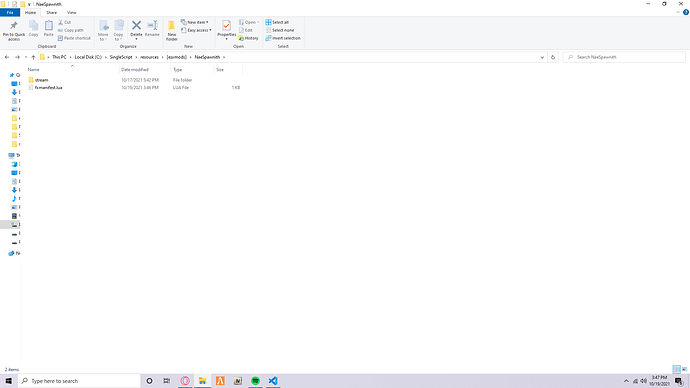690x388 pixels.
Task: Create a New folder
Action: coord(172,30)
